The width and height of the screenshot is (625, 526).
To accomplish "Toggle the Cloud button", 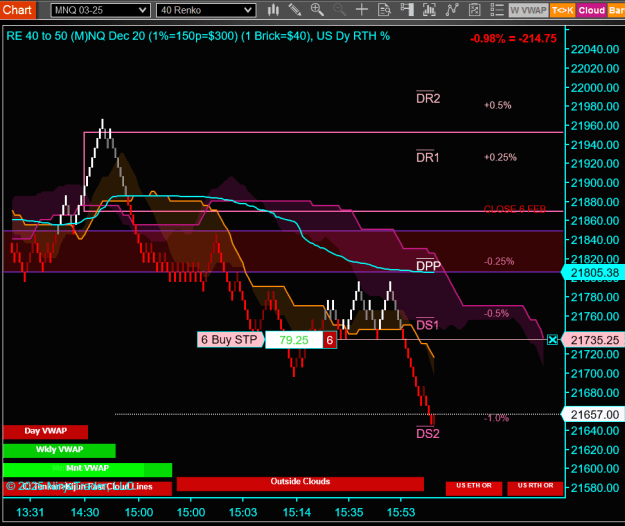I will tap(592, 10).
